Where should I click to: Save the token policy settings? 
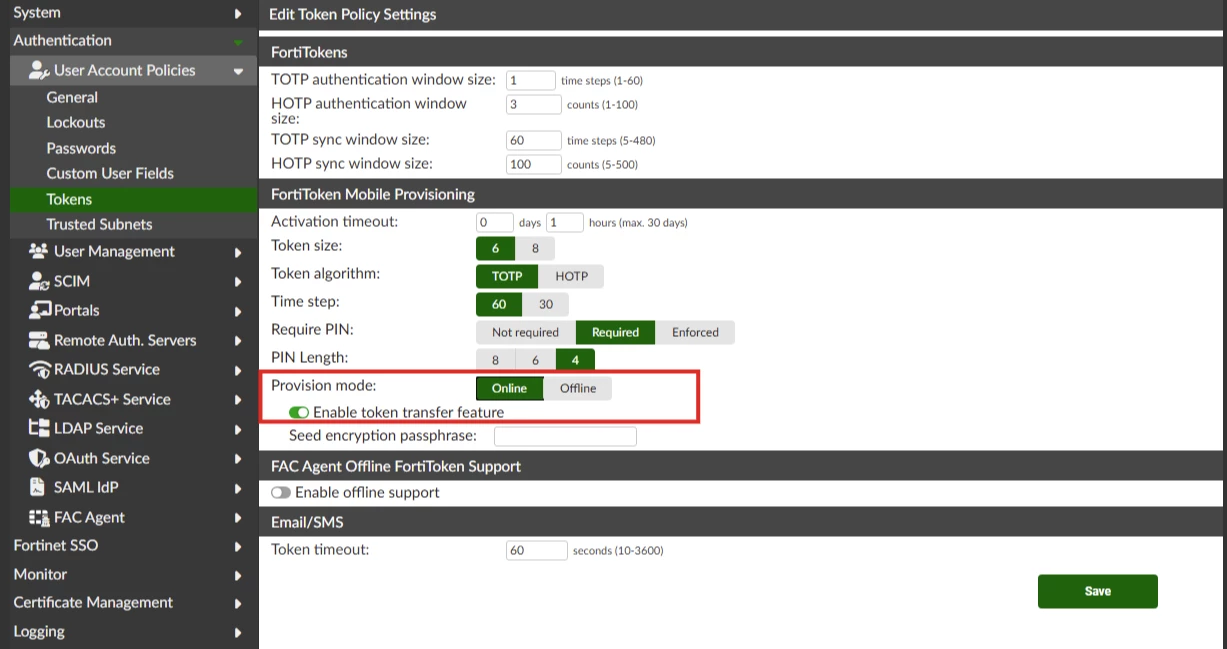point(1097,591)
